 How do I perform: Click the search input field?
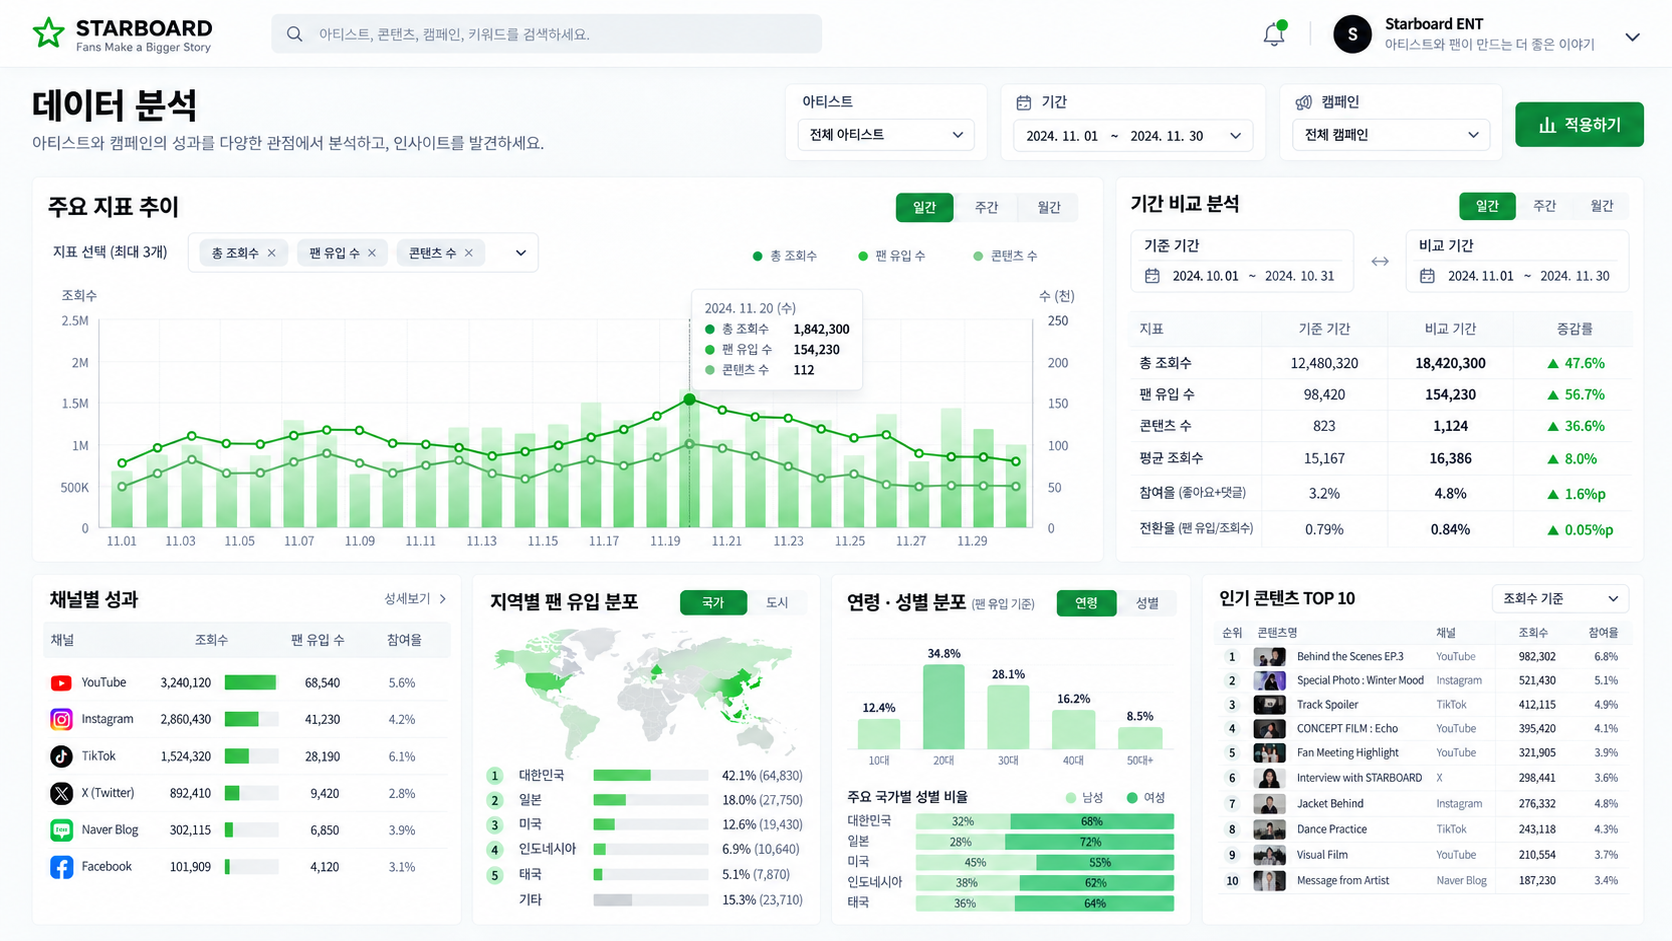(546, 34)
